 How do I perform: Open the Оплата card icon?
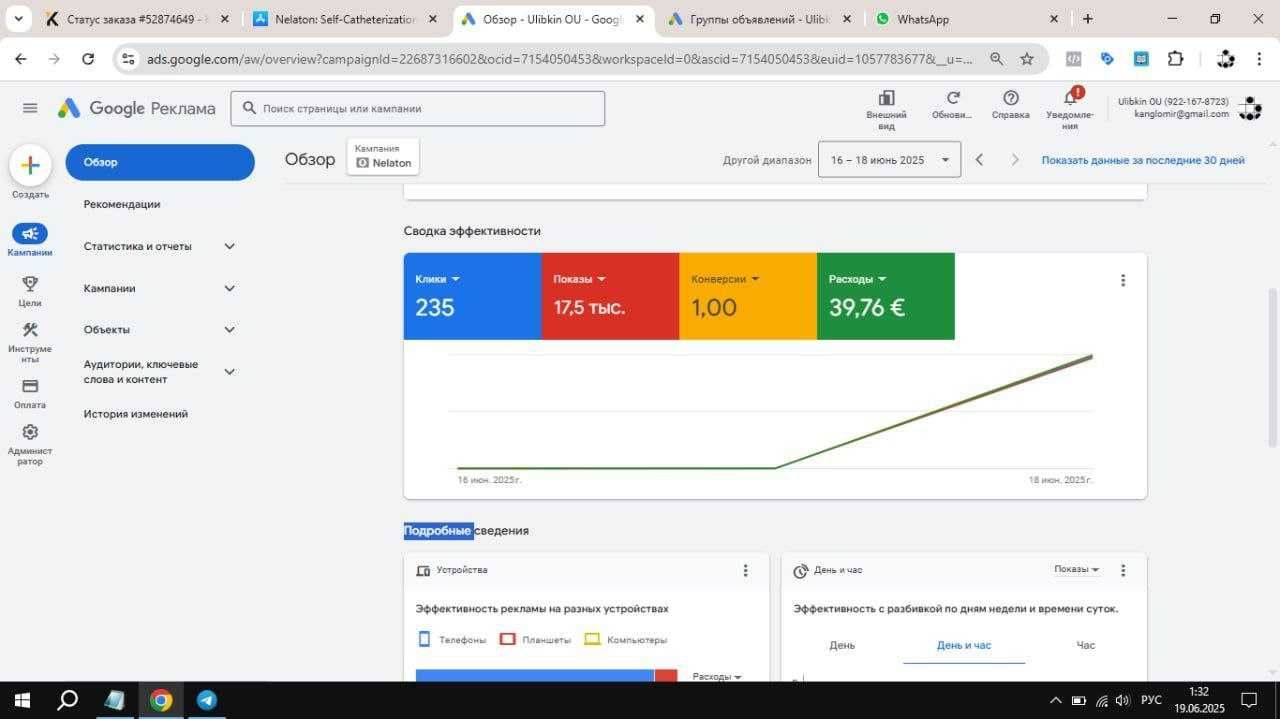click(30, 386)
